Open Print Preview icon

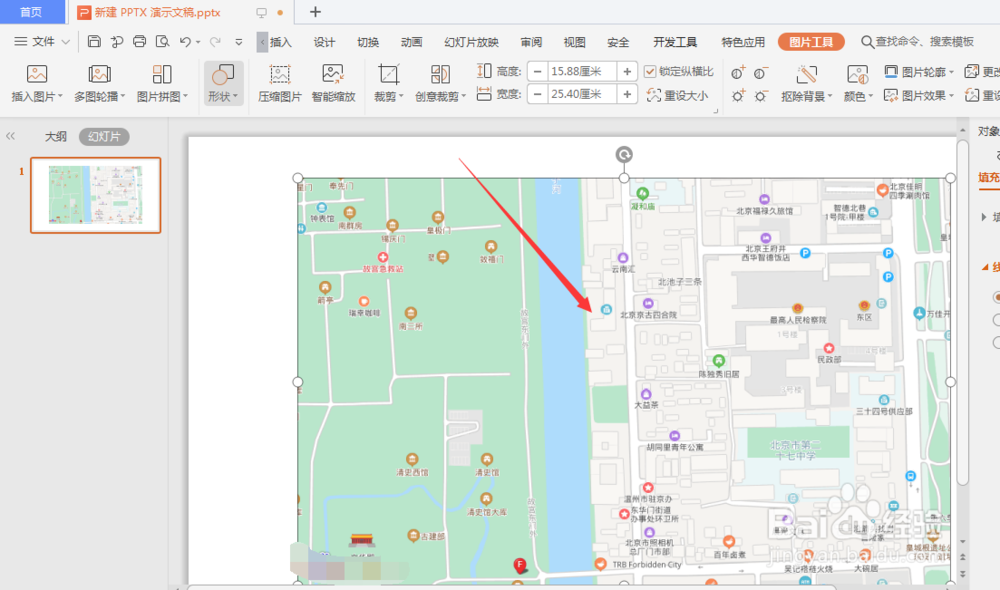pyautogui.click(x=163, y=41)
